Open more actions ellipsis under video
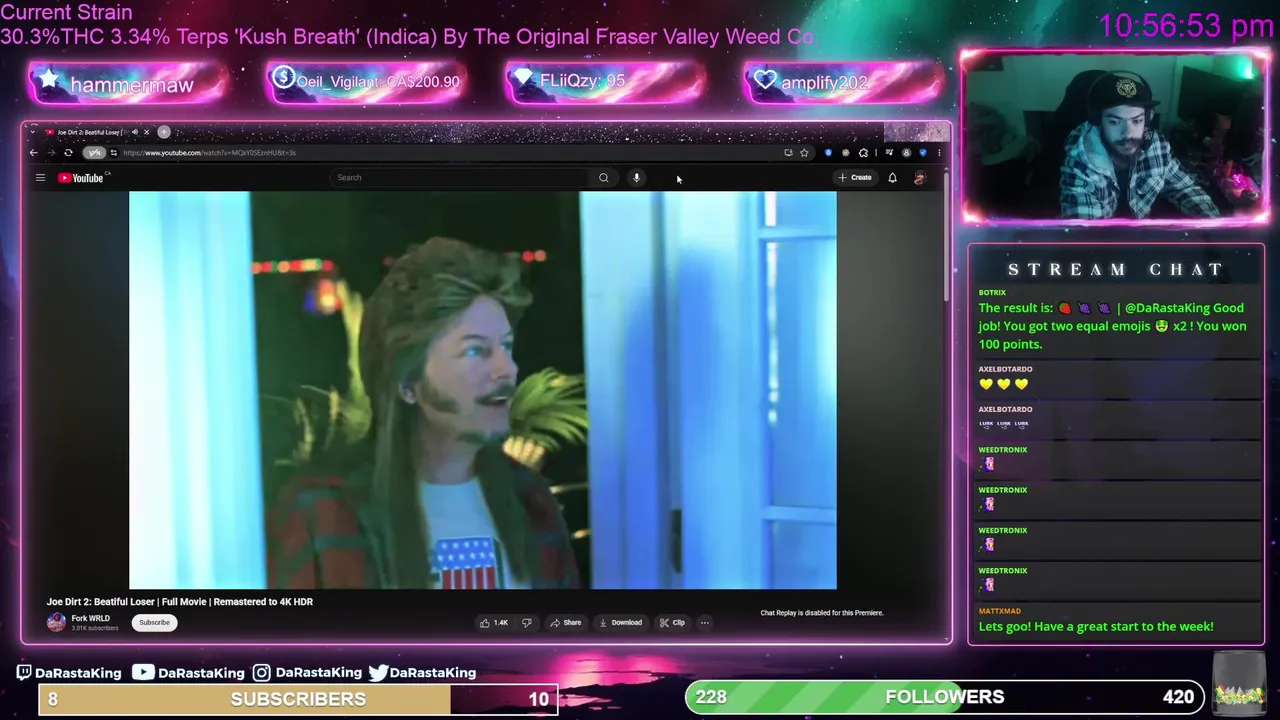1280x720 pixels. click(x=704, y=623)
